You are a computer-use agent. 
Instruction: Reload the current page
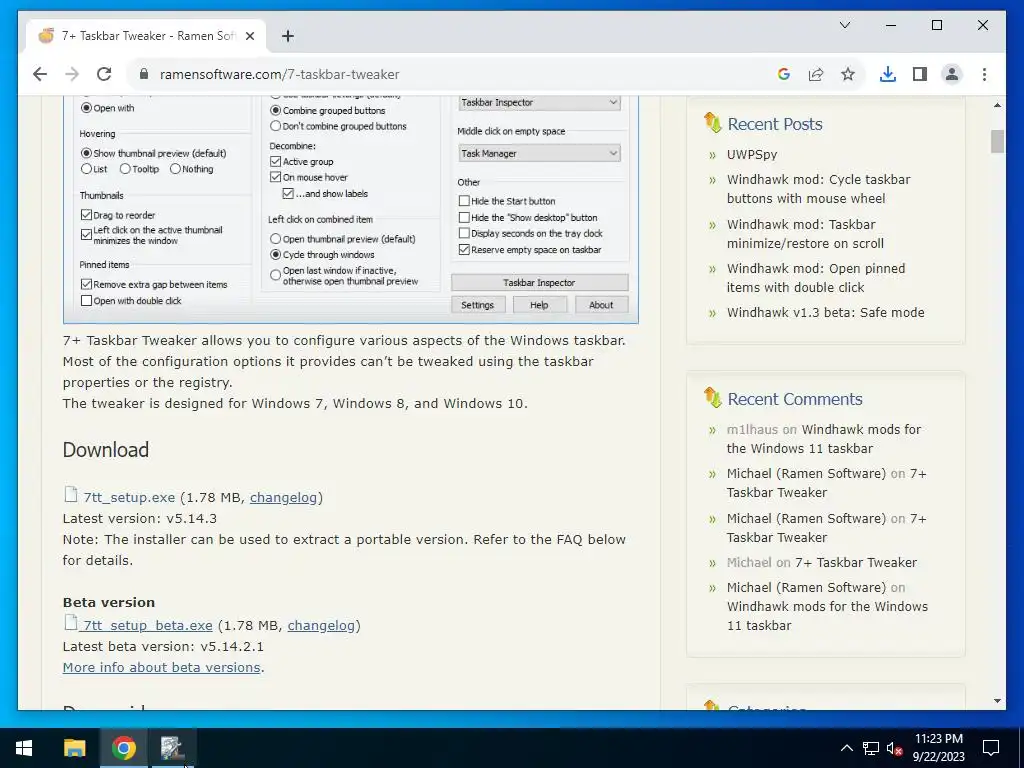pyautogui.click(x=104, y=74)
